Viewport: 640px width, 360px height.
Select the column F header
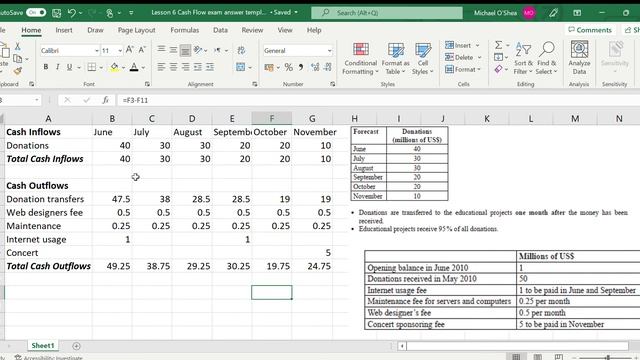point(272,118)
